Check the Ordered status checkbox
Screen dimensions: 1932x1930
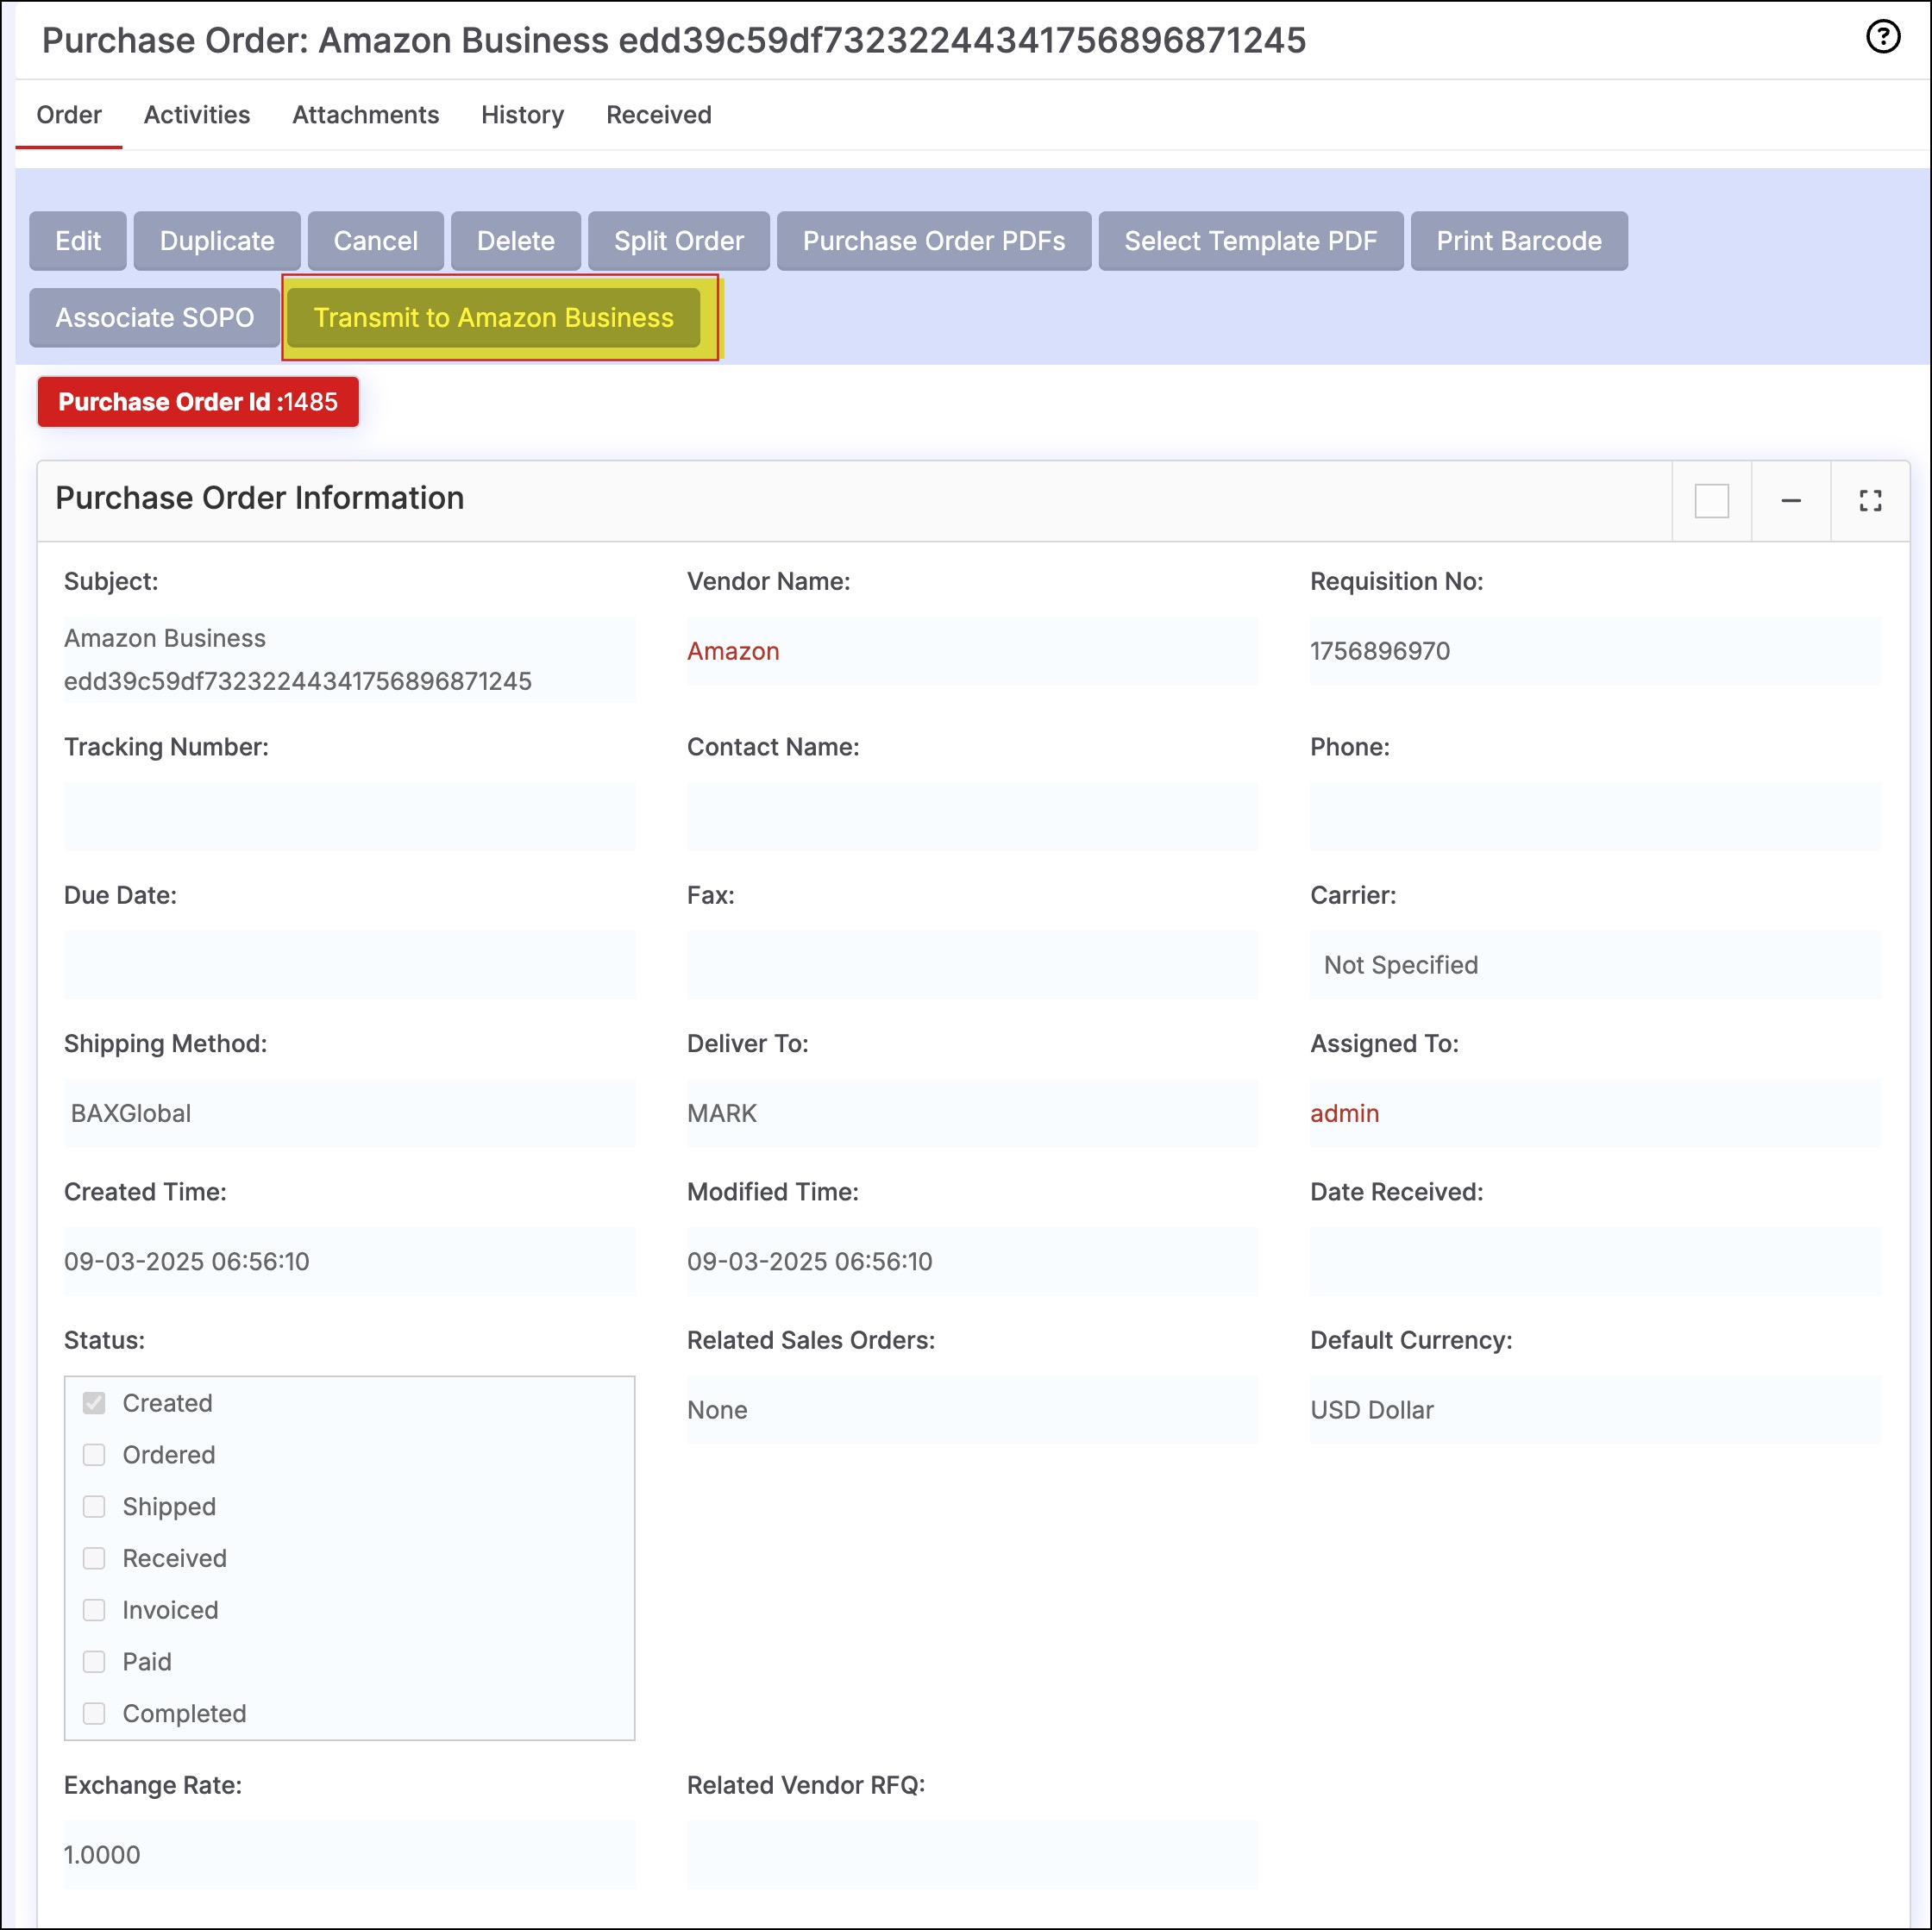[94, 1455]
